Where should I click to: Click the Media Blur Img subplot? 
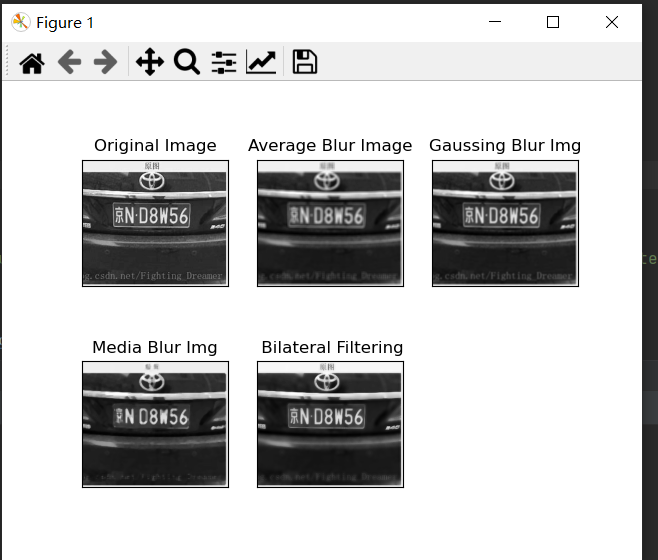(x=155, y=424)
